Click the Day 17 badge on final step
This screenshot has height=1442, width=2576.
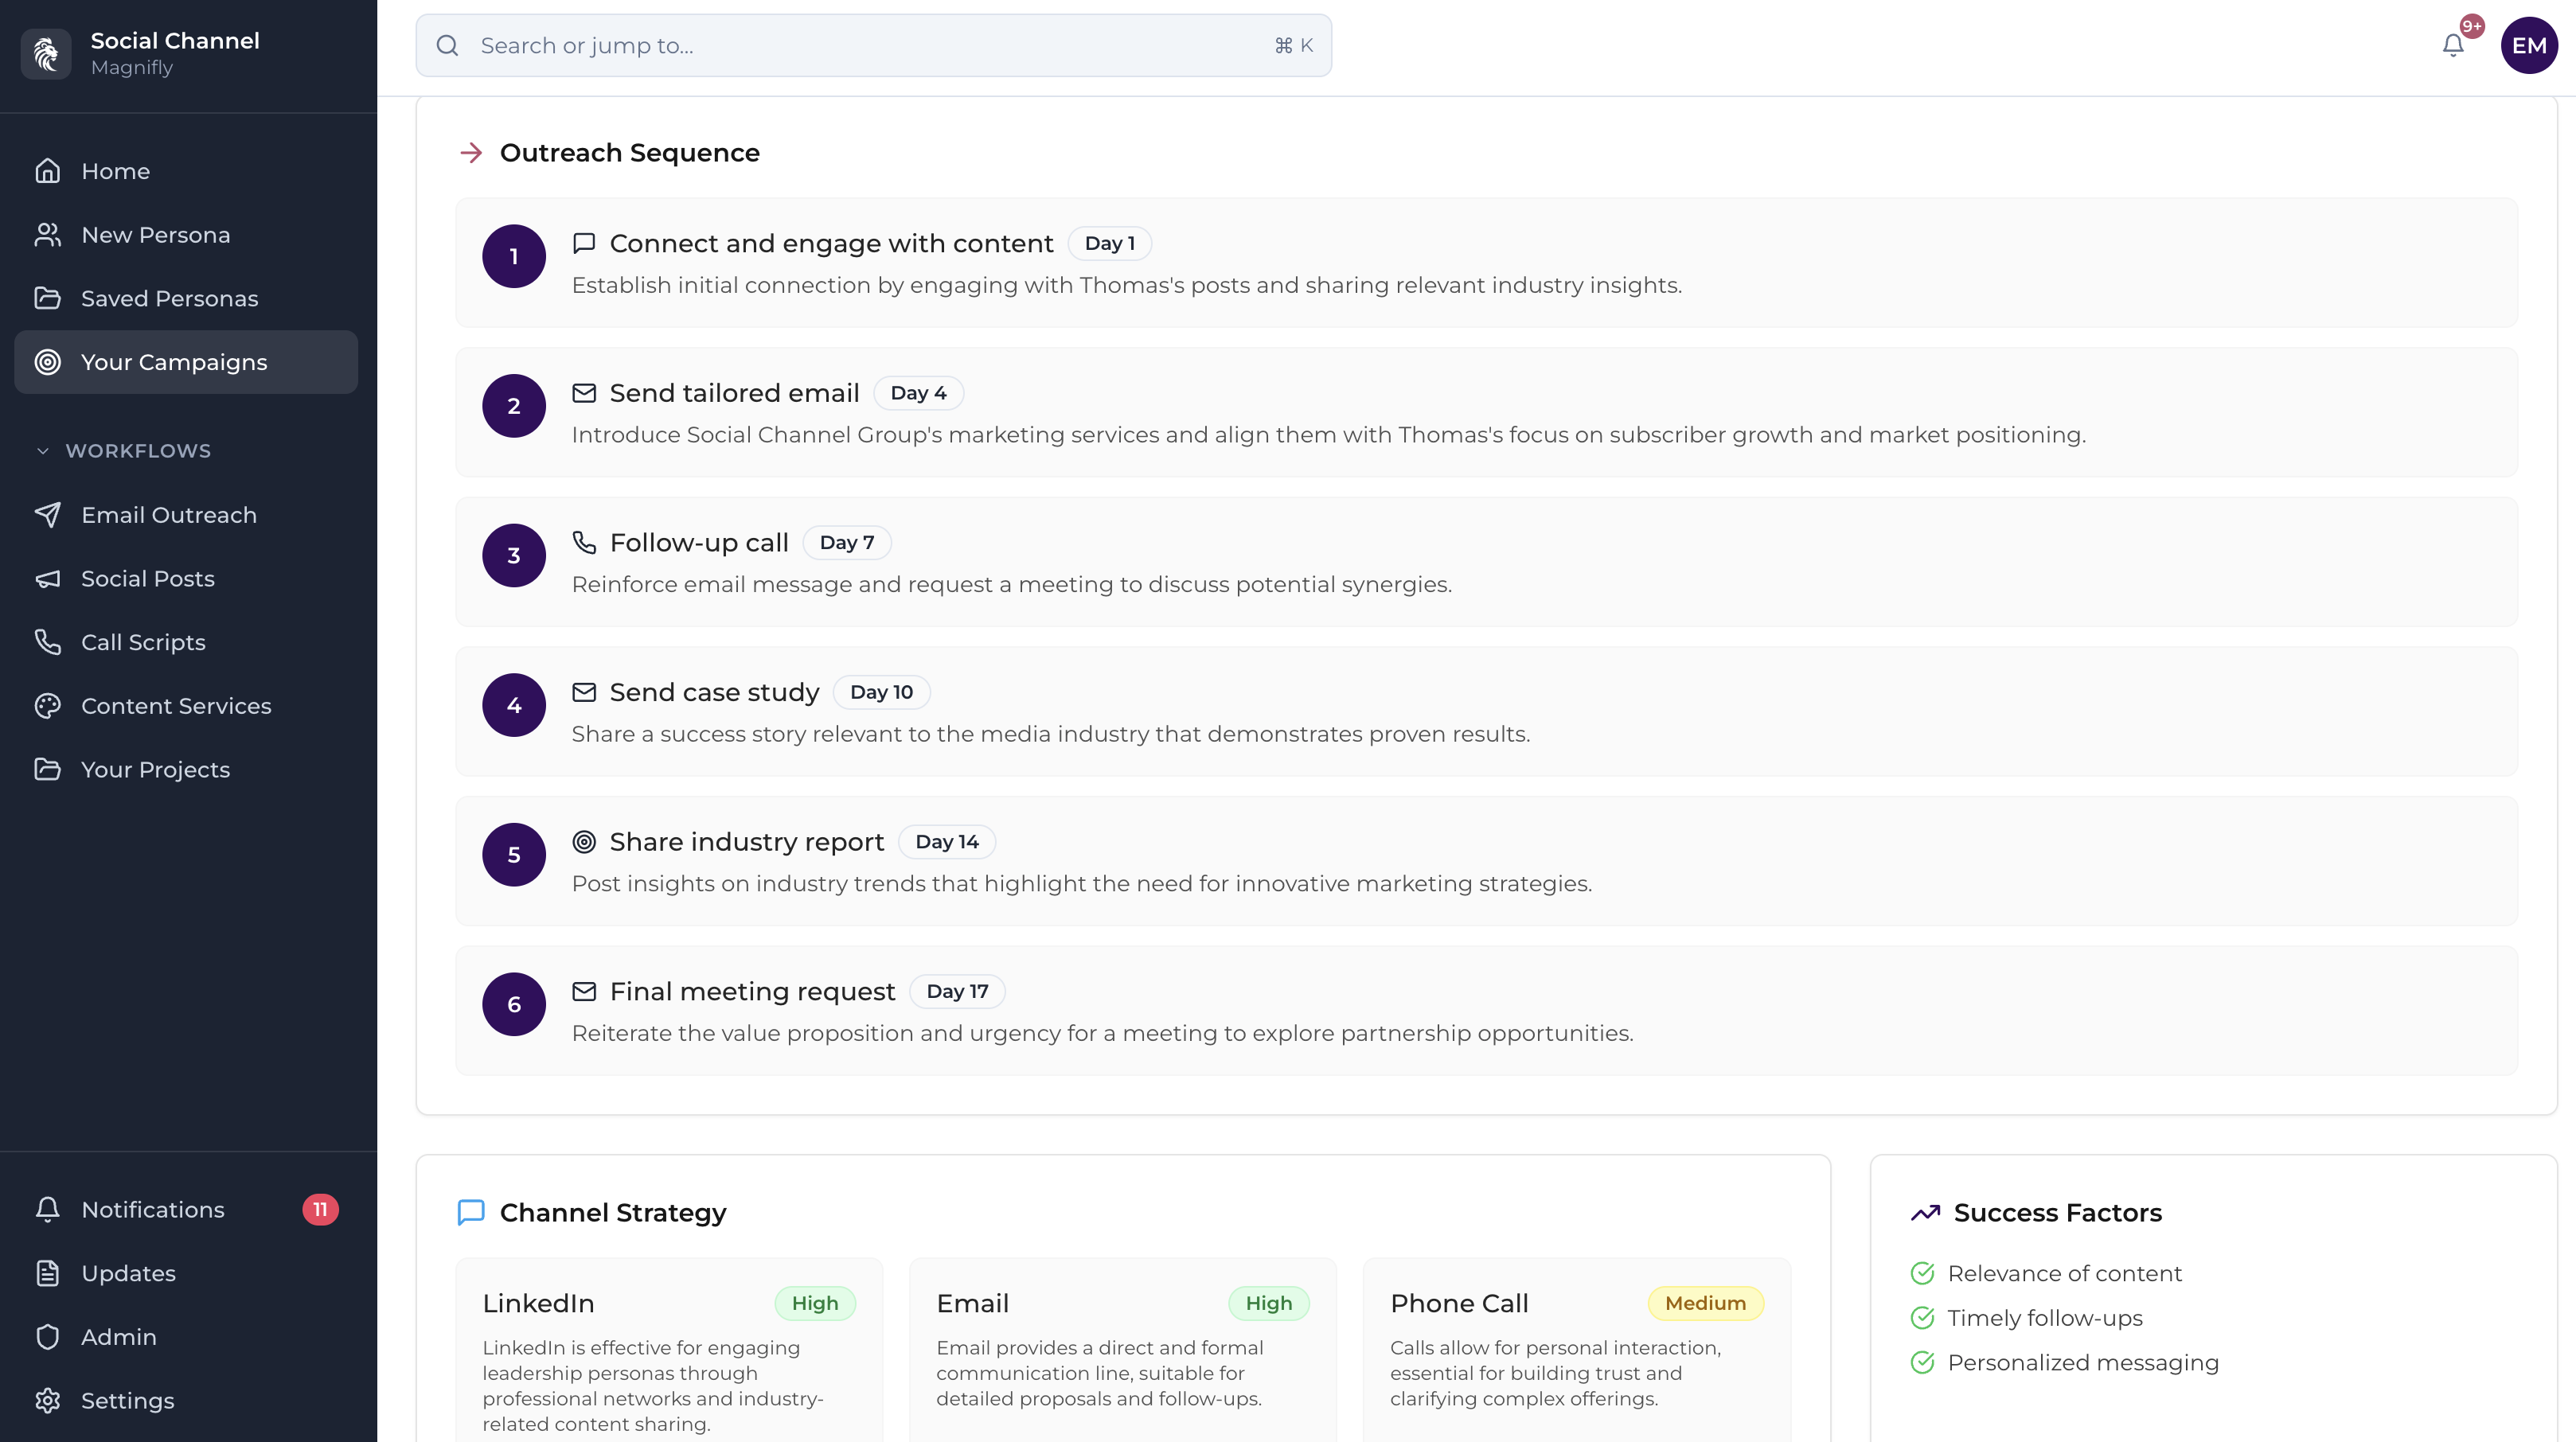point(956,991)
